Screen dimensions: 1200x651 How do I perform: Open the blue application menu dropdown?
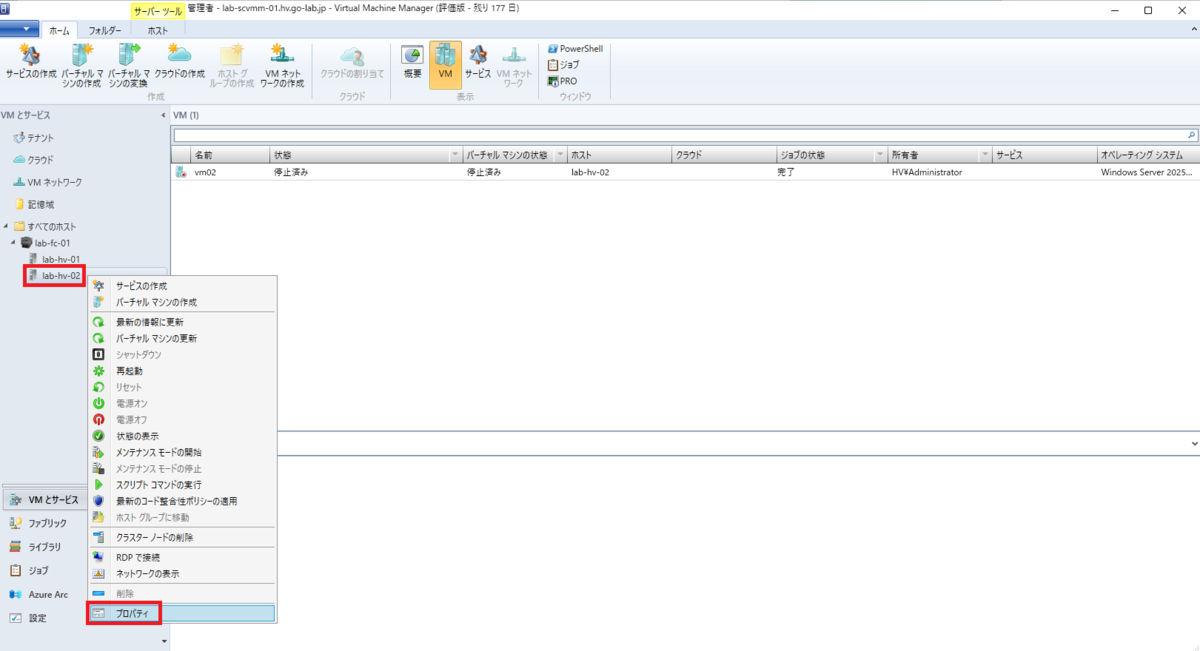[x=20, y=30]
